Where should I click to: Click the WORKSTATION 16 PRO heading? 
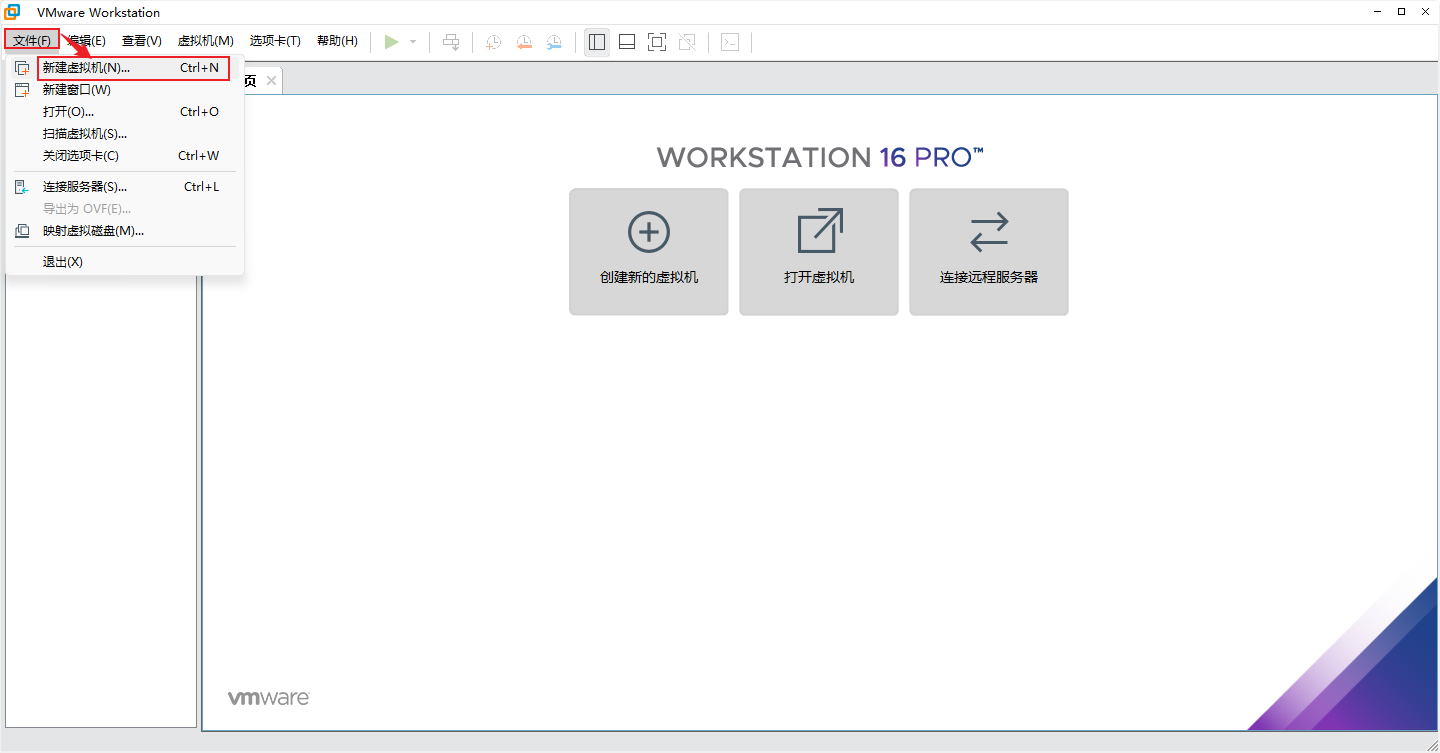(820, 157)
